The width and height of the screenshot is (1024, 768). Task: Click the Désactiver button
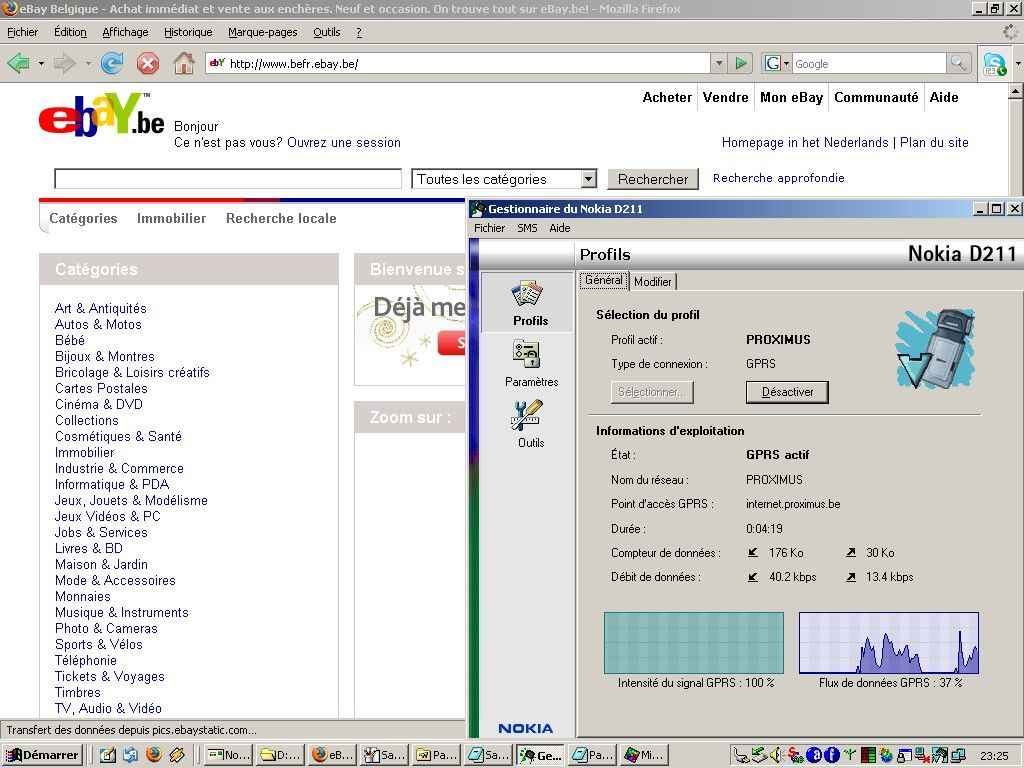click(787, 392)
